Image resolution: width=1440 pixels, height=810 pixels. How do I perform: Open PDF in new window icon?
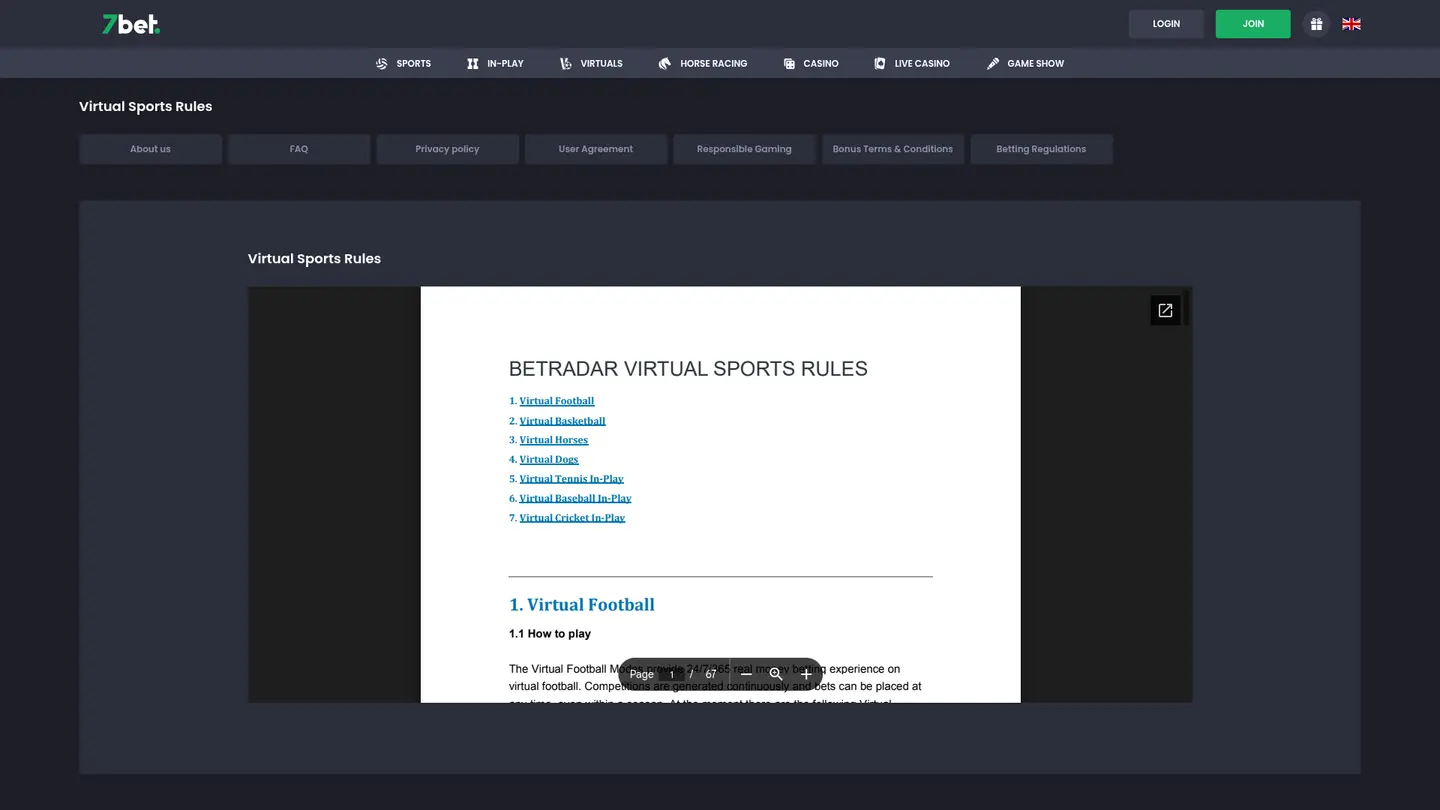tap(1165, 310)
